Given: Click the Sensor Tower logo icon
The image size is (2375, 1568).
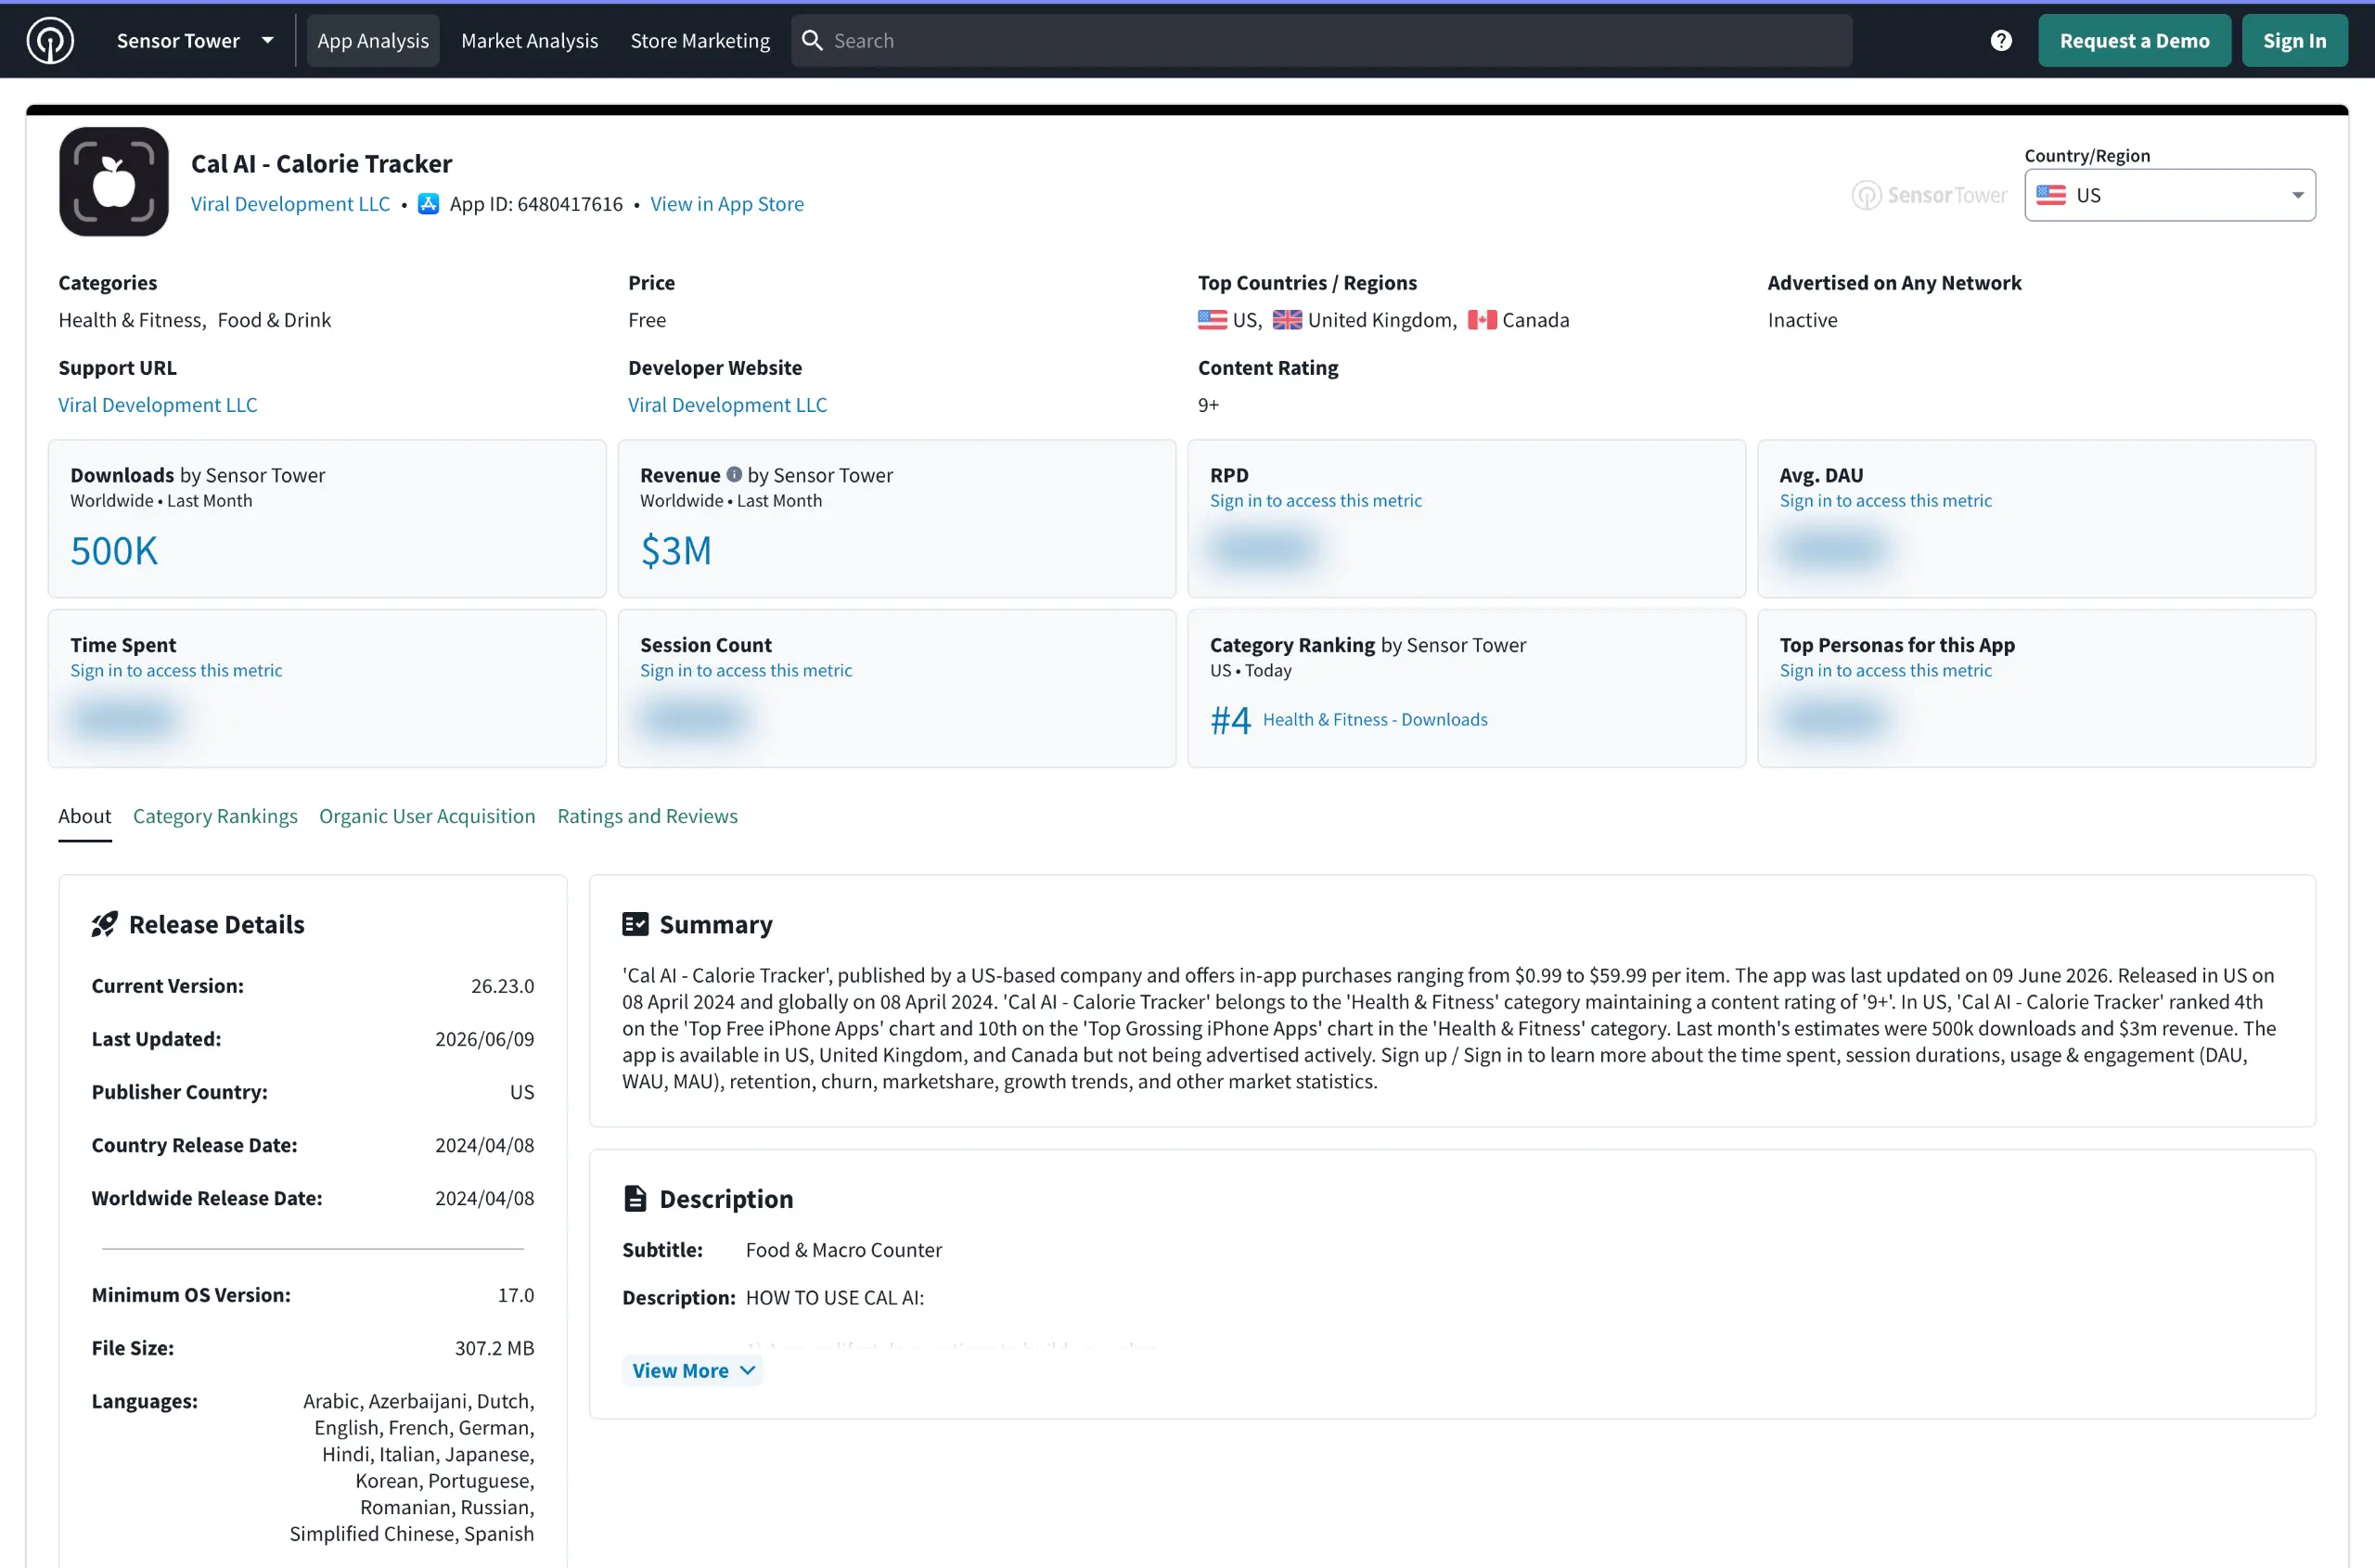Looking at the screenshot, I should 50,41.
